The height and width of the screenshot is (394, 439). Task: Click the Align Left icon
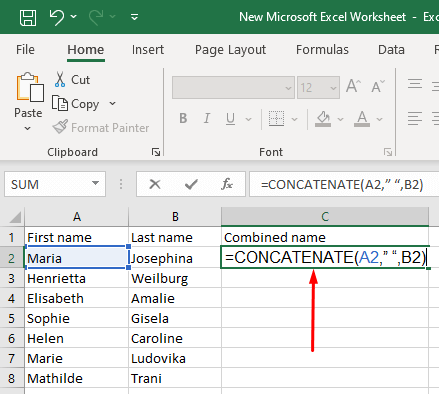415,118
